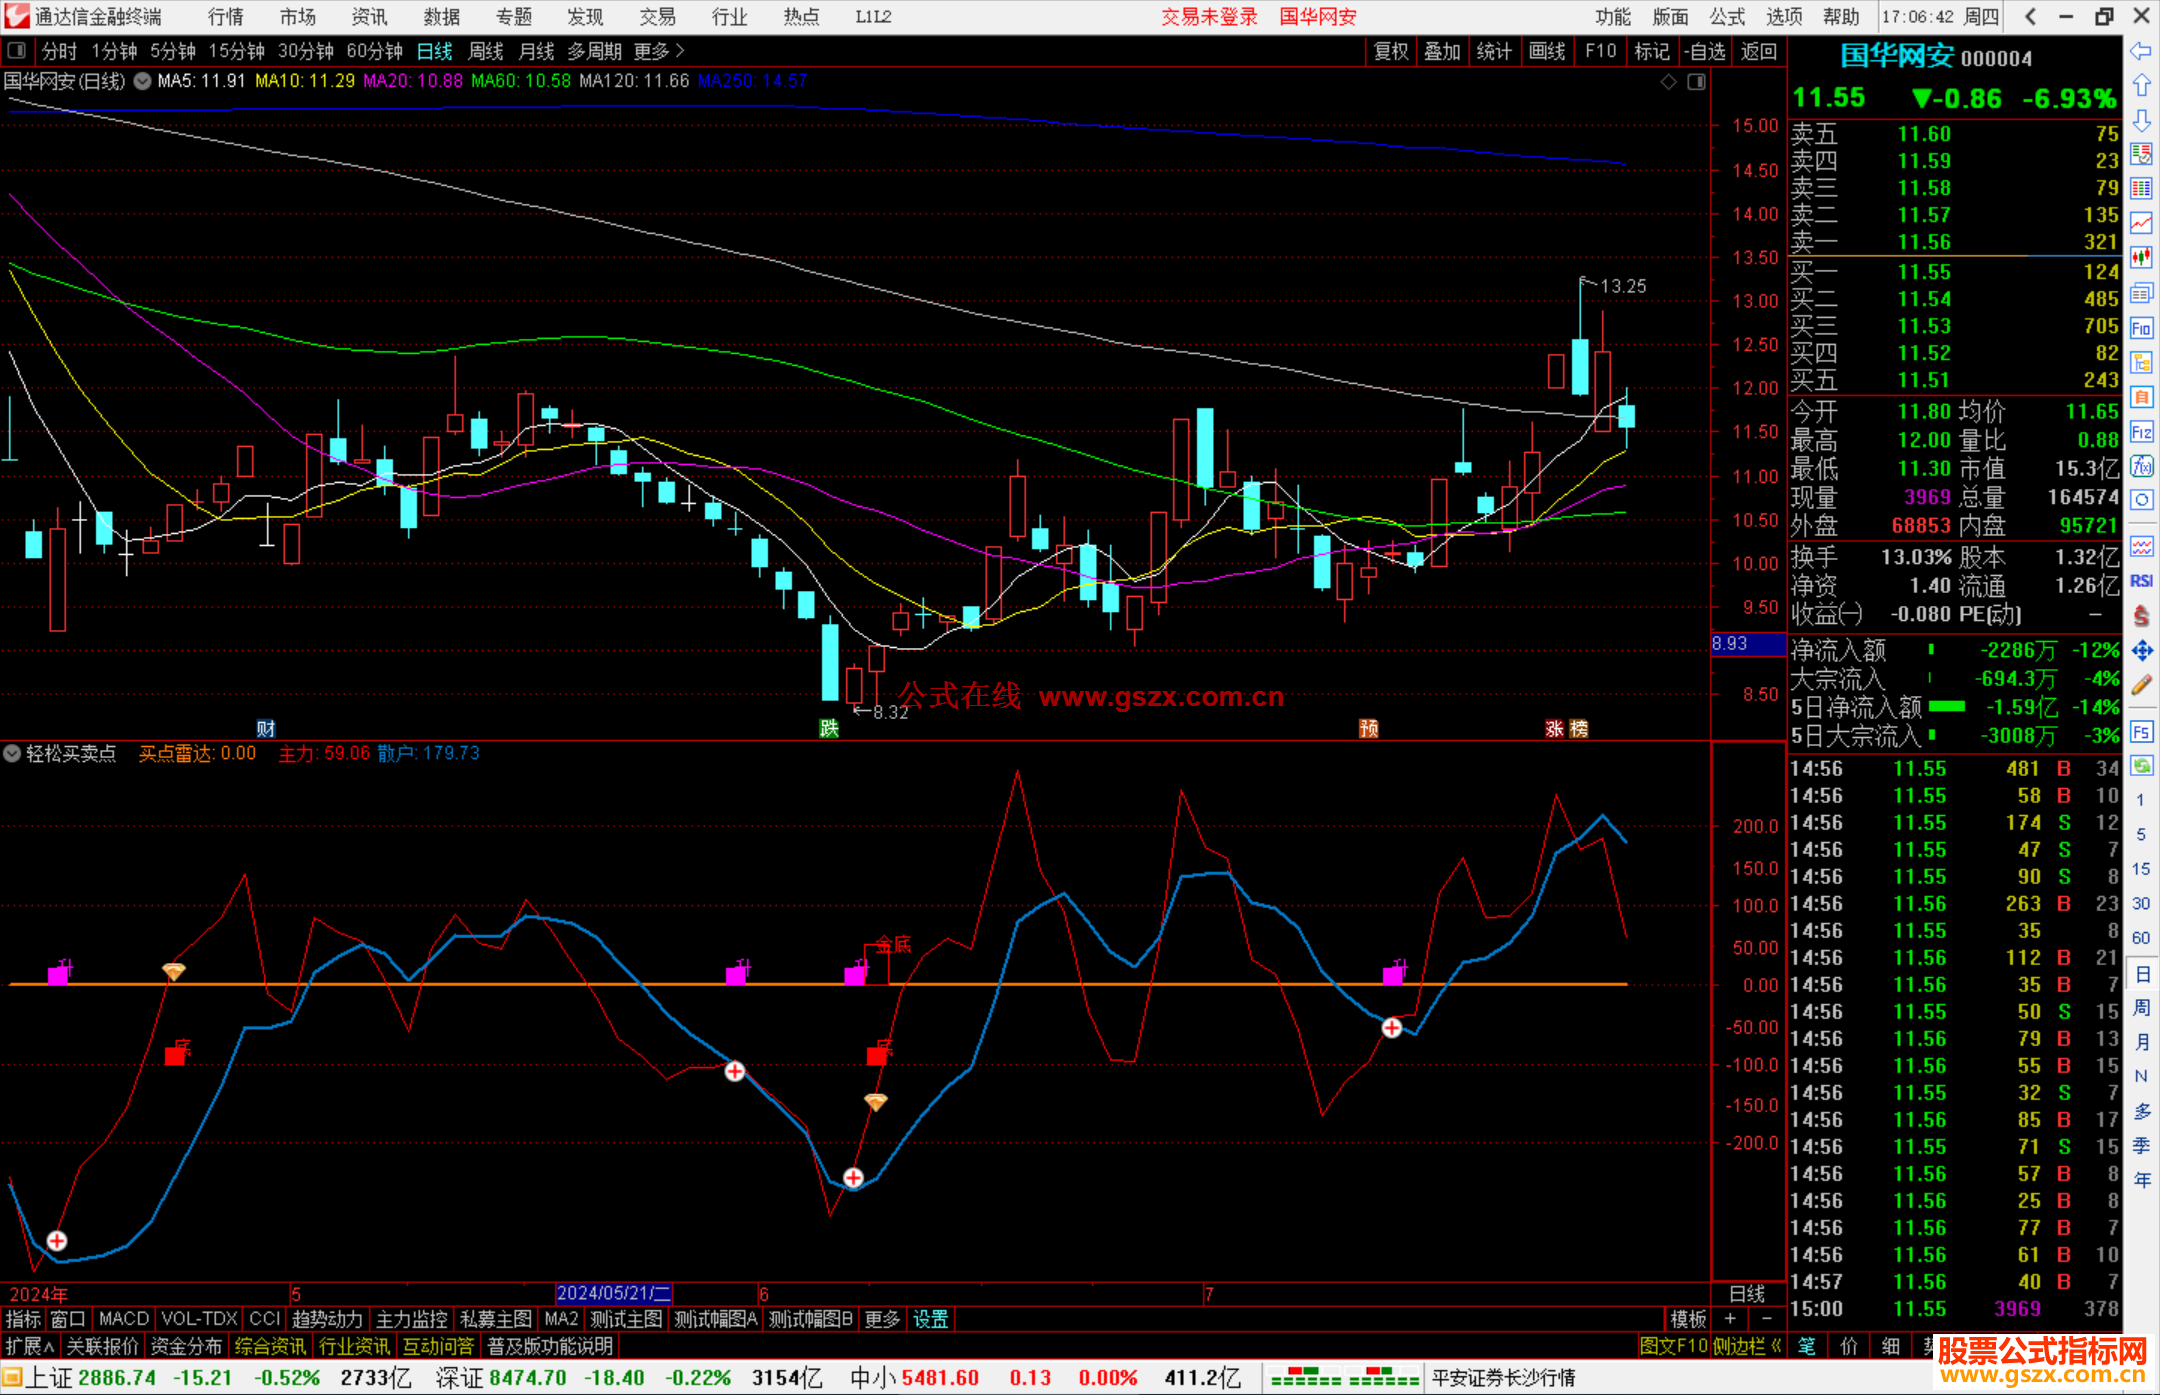This screenshot has height=1395, width=2160.
Task: Click the F10 icon in right sidebar
Action: point(2141,328)
